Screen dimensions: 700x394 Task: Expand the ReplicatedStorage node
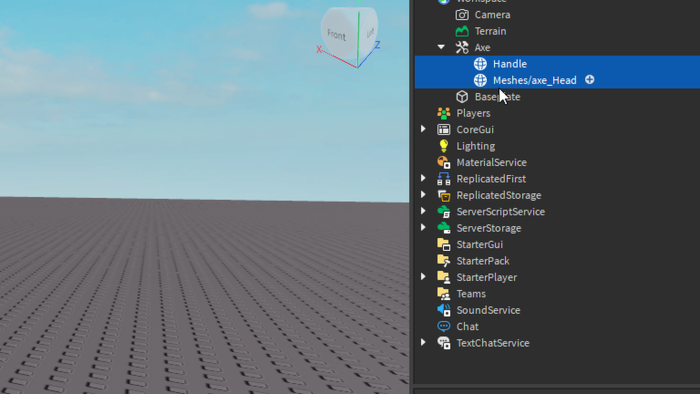point(423,195)
